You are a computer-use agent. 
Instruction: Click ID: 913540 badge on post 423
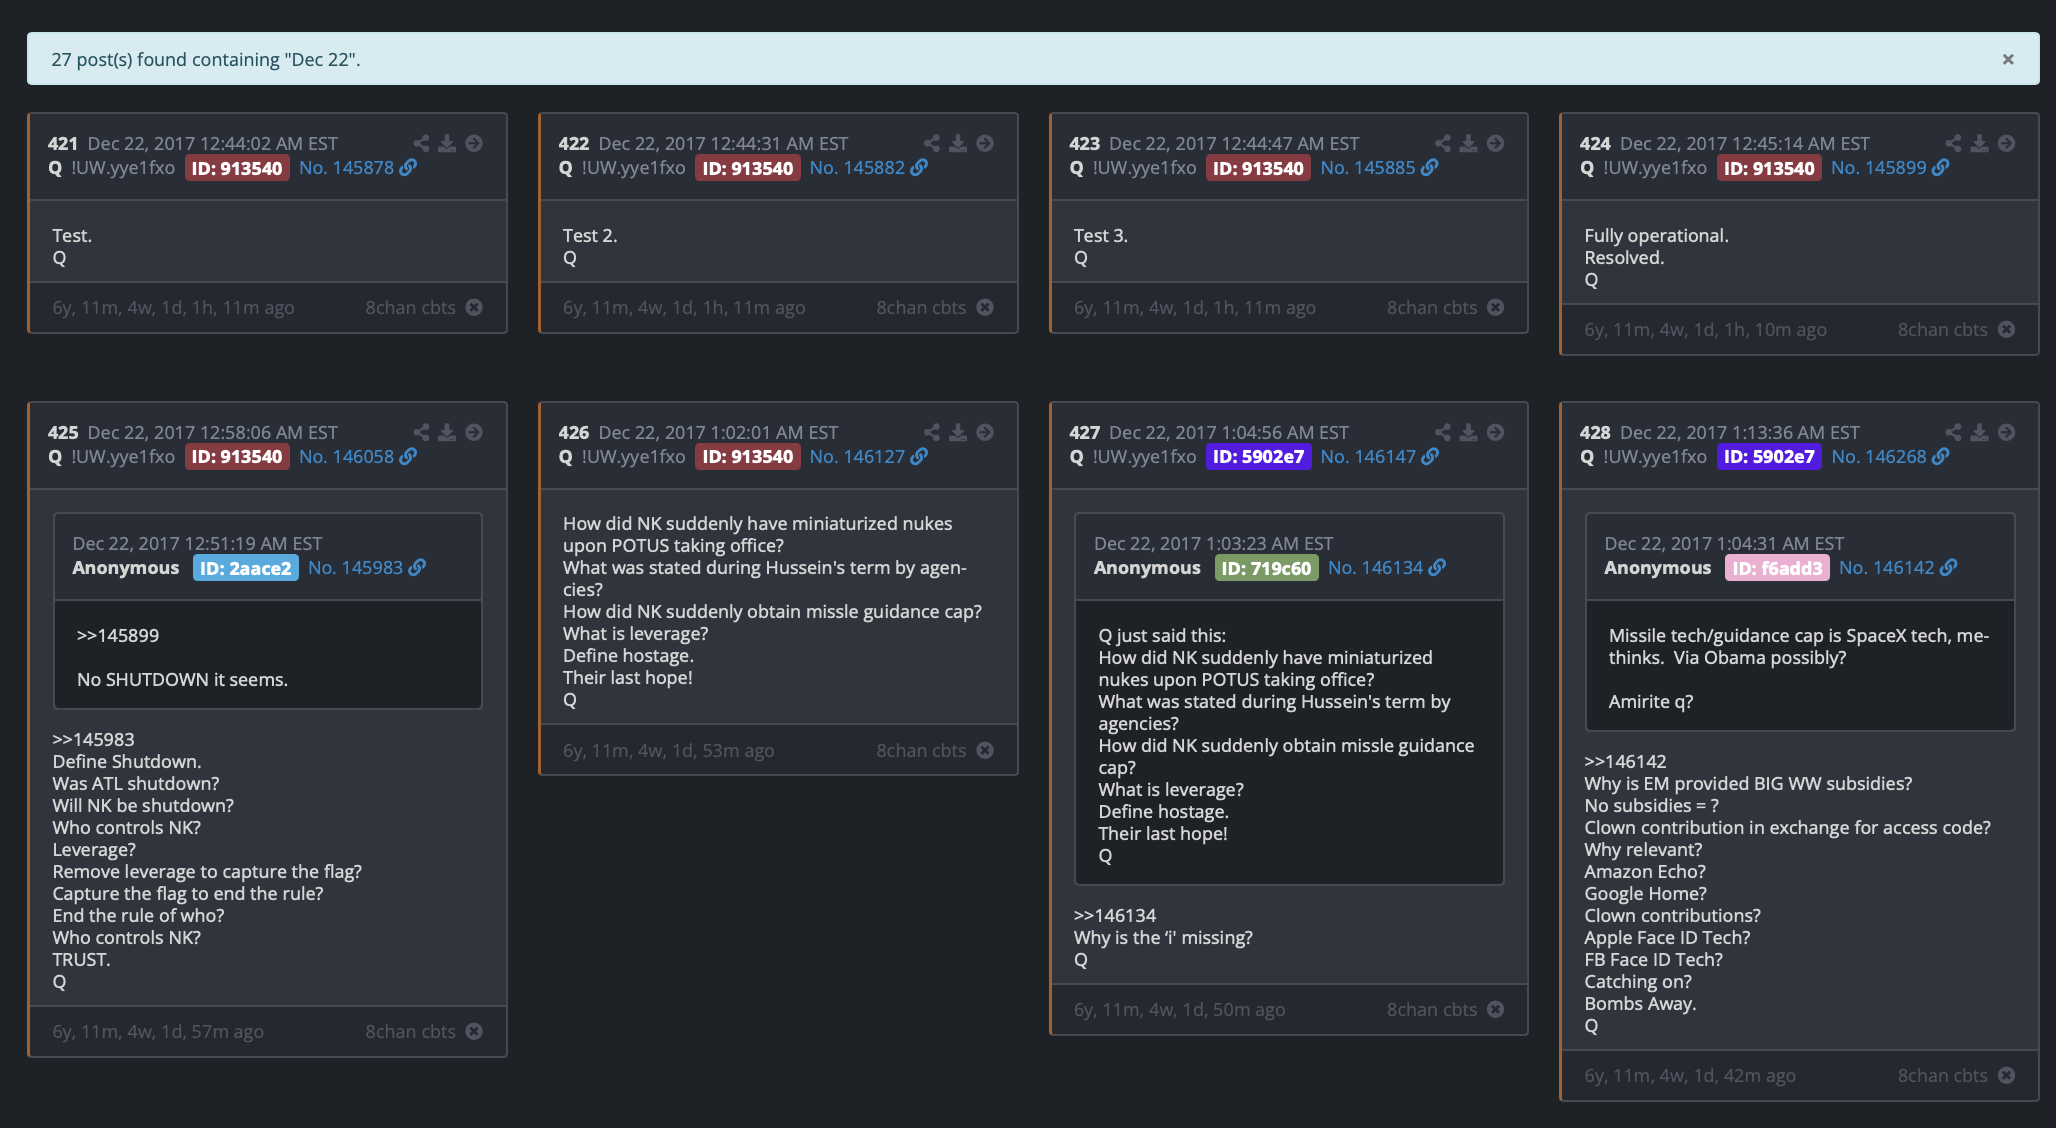[1259, 168]
